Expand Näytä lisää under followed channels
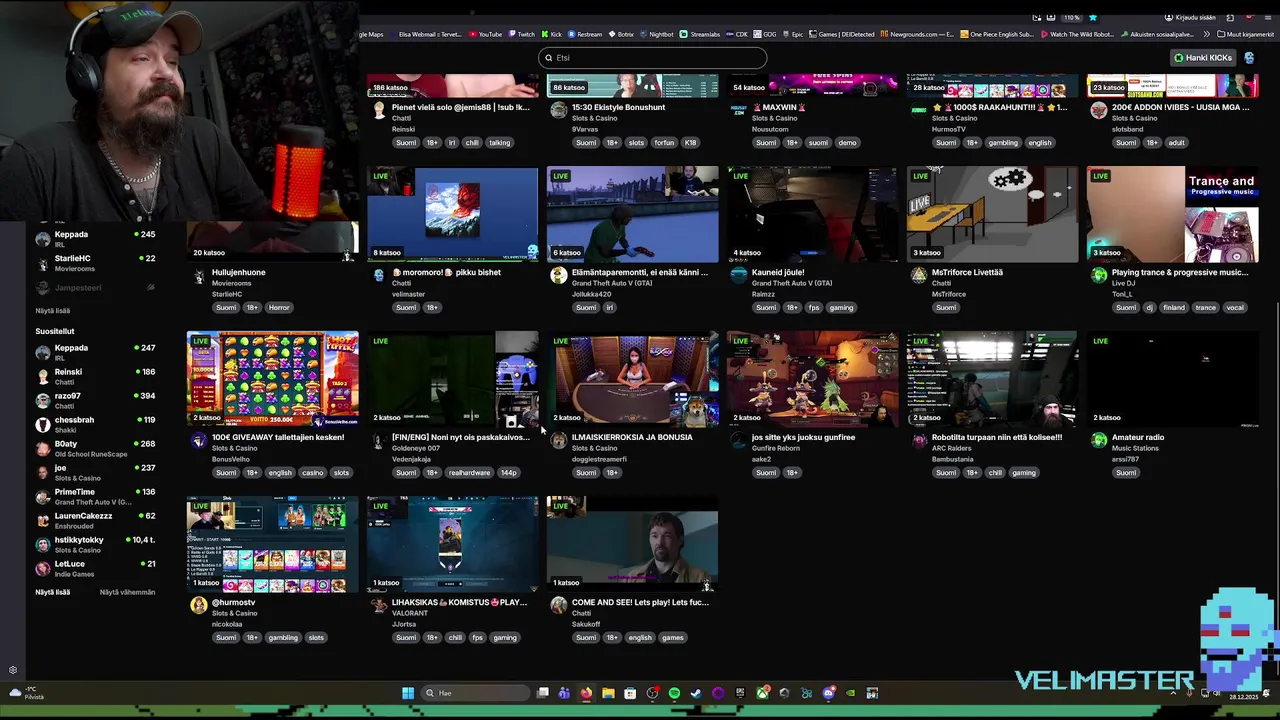Image resolution: width=1280 pixels, height=720 pixels. (x=53, y=311)
